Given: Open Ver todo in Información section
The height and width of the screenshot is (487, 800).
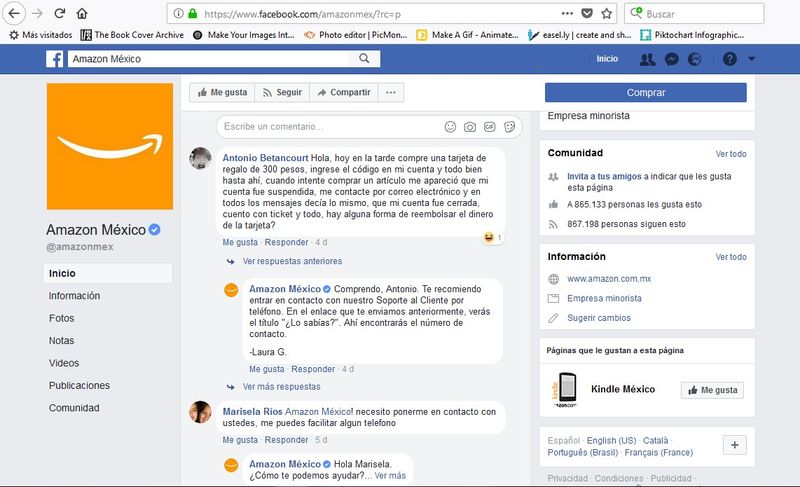Looking at the screenshot, I should [x=731, y=257].
